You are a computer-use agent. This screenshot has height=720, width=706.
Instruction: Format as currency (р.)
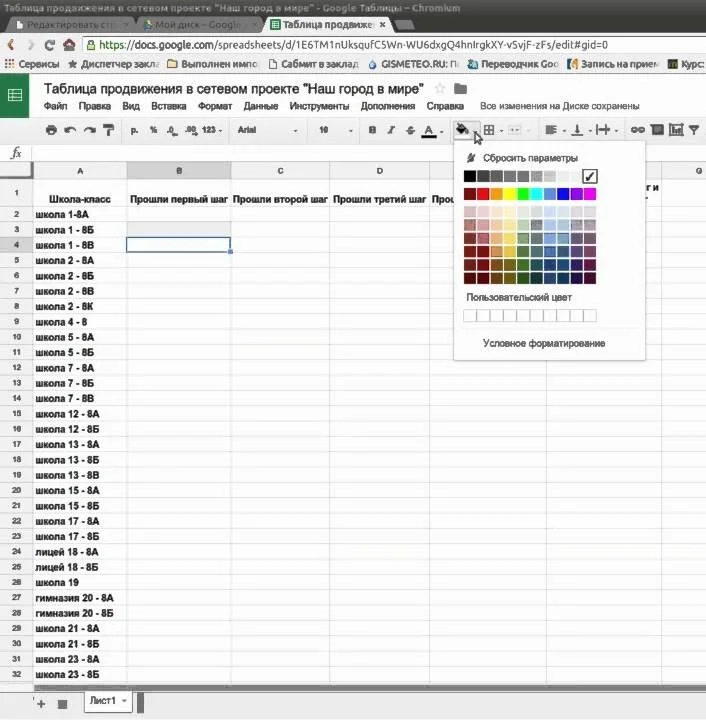coord(134,130)
